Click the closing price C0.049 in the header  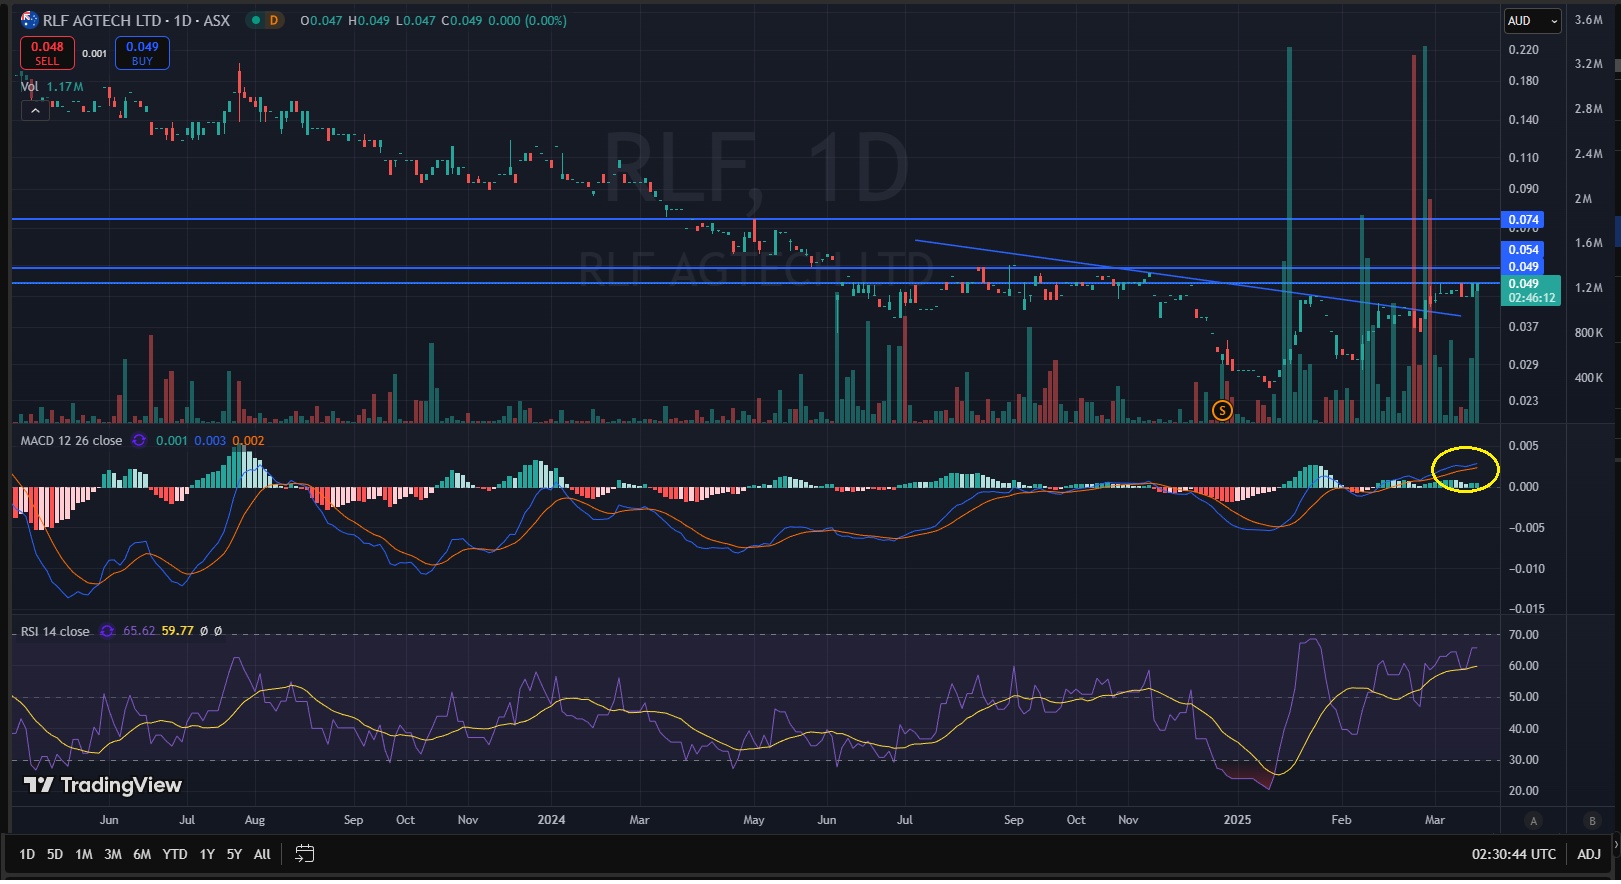click(462, 20)
